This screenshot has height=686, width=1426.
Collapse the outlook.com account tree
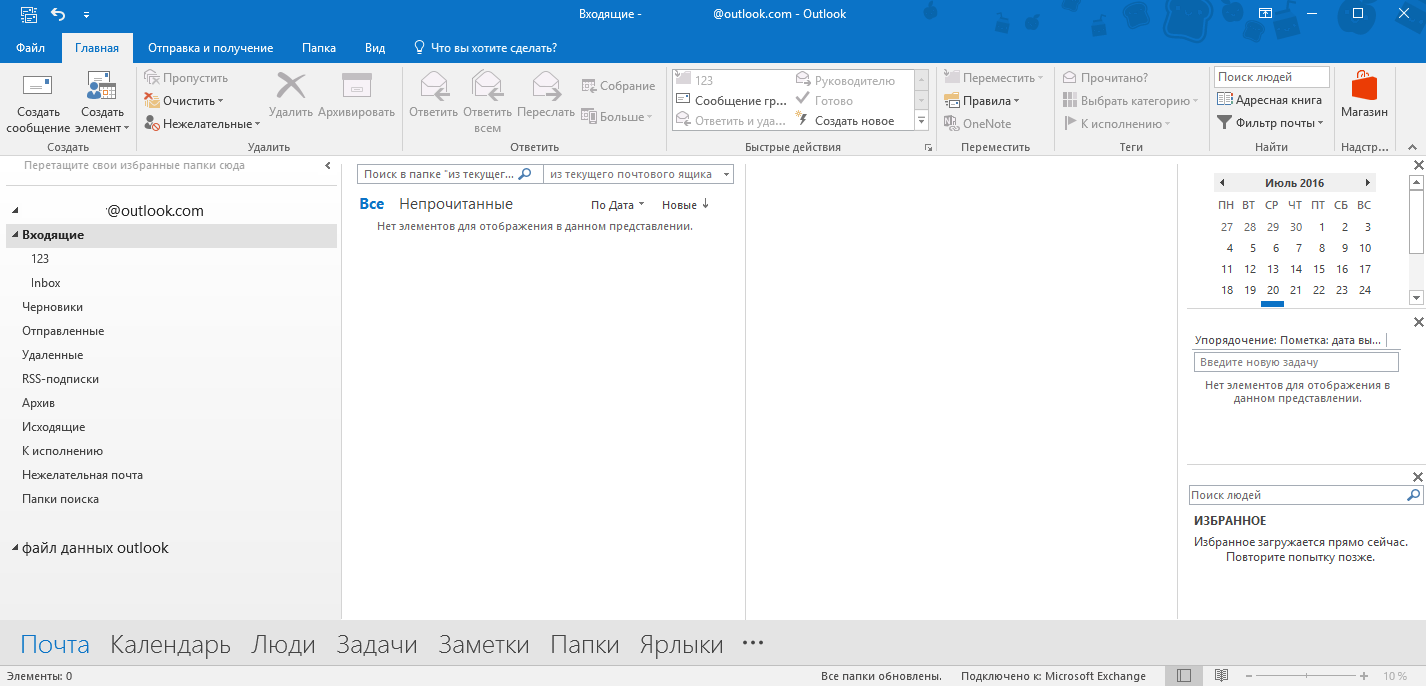15,212
